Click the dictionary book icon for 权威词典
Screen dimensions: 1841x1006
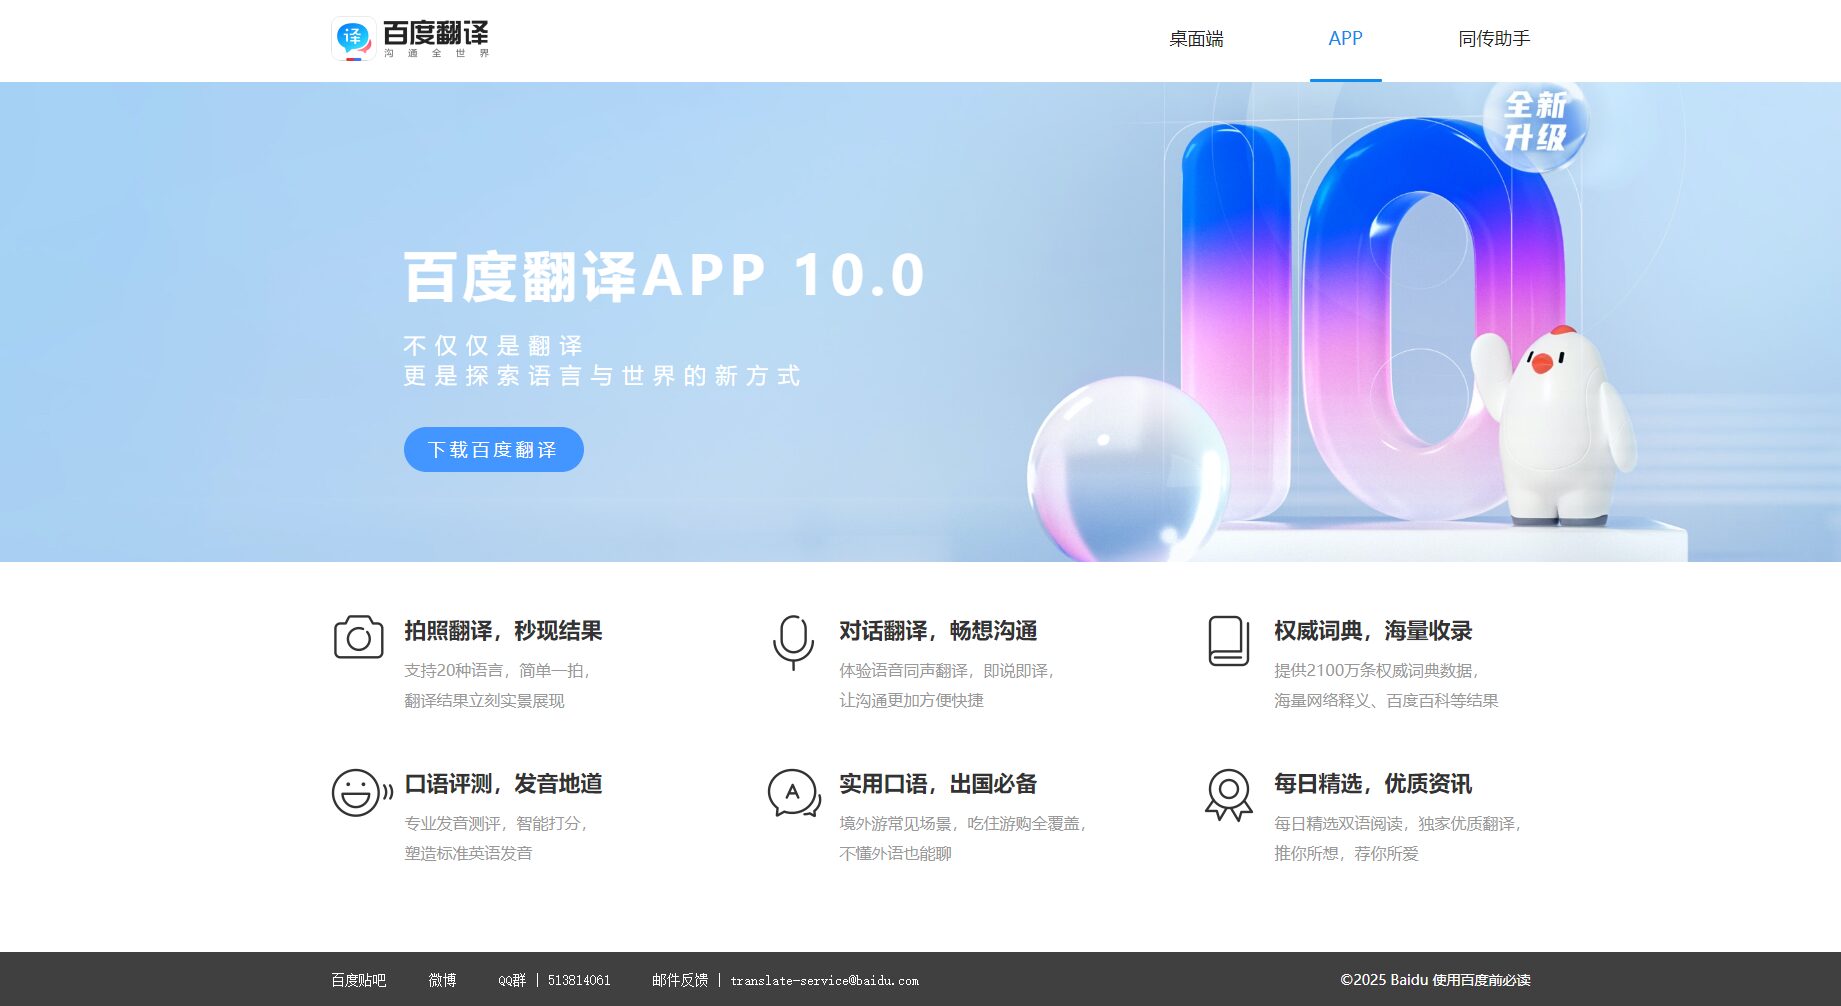pyautogui.click(x=1228, y=637)
